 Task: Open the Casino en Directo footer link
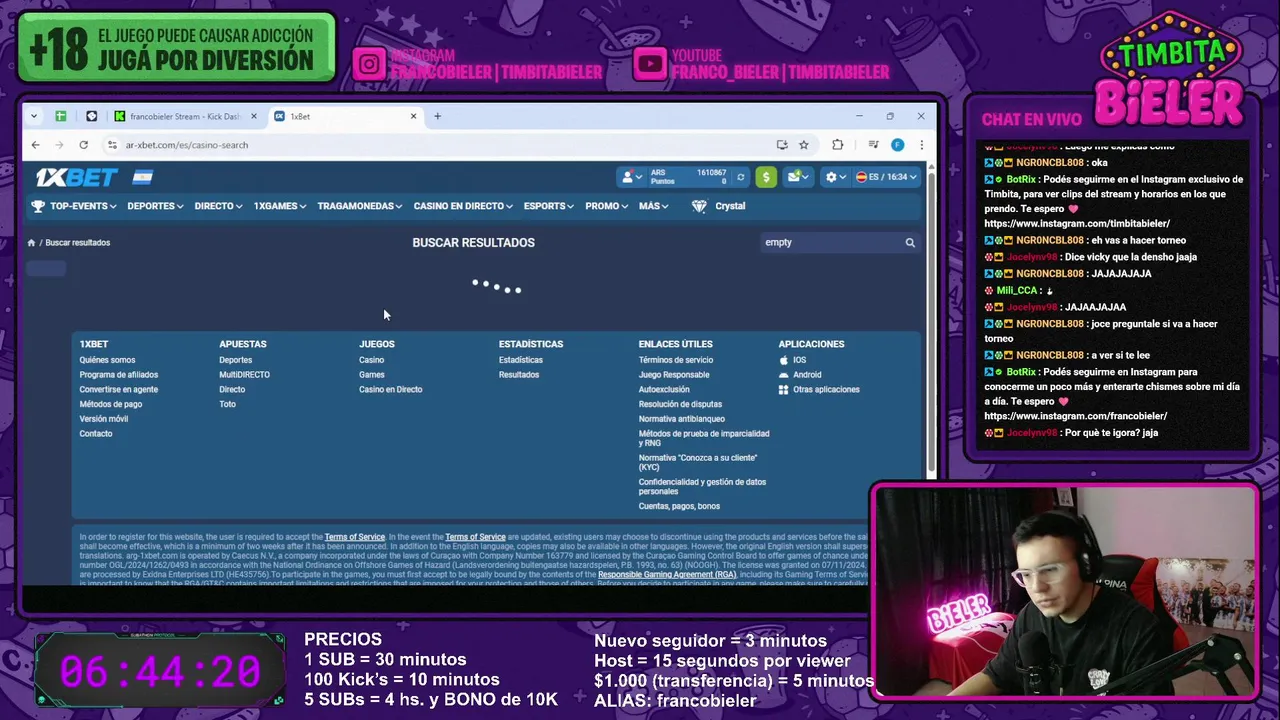(391, 390)
